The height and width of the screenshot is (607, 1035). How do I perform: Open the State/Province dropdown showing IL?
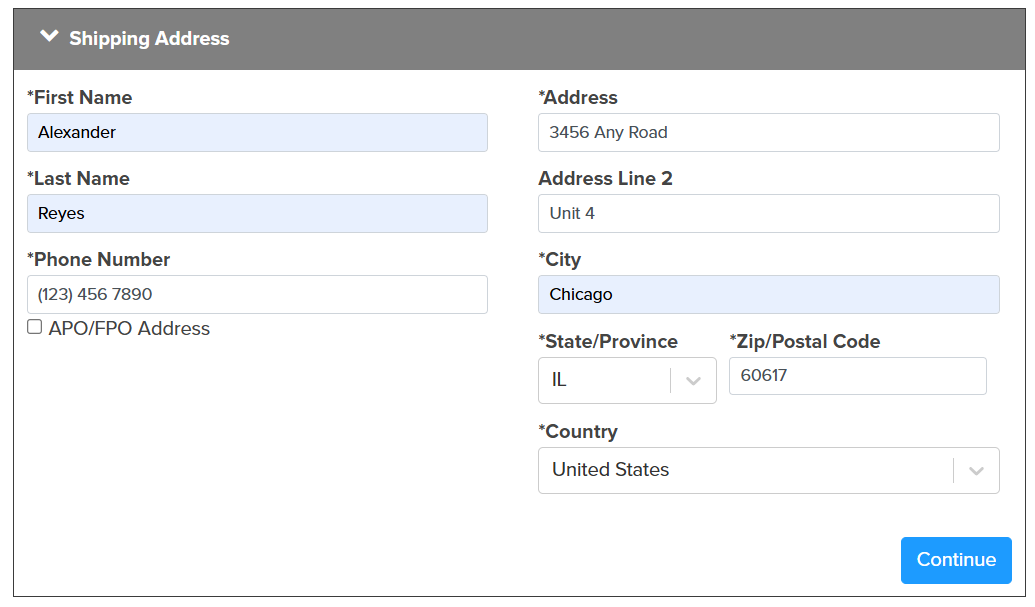627,381
